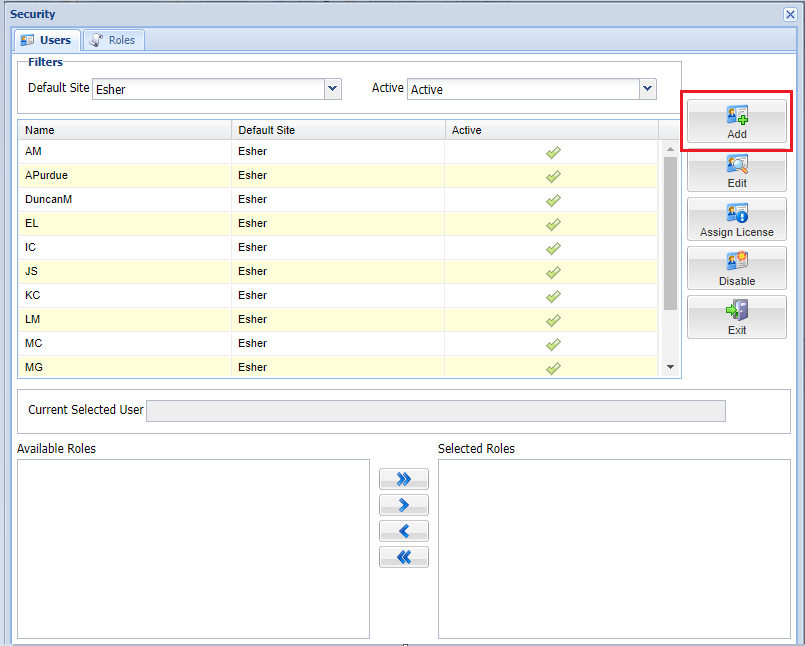Viewport: 805px width, 646px height.
Task: Move all roles back to Available
Action: pos(404,557)
